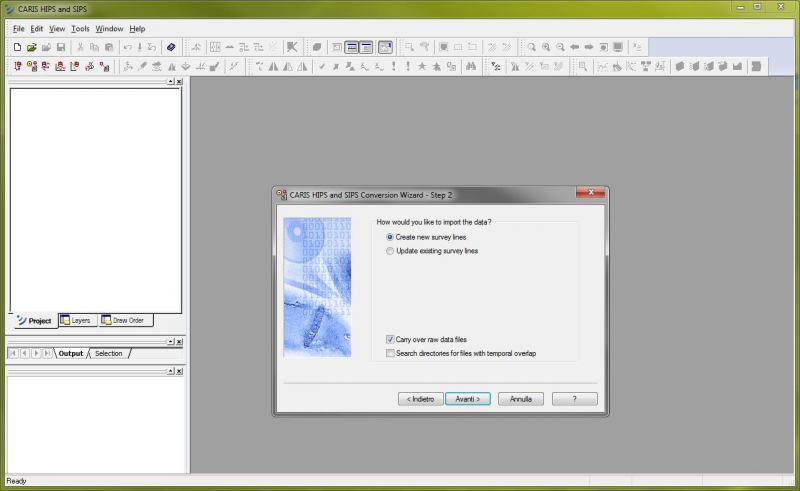The height and width of the screenshot is (491, 800).
Task: Click the left arrow previous view icon
Action: [x=574, y=47]
